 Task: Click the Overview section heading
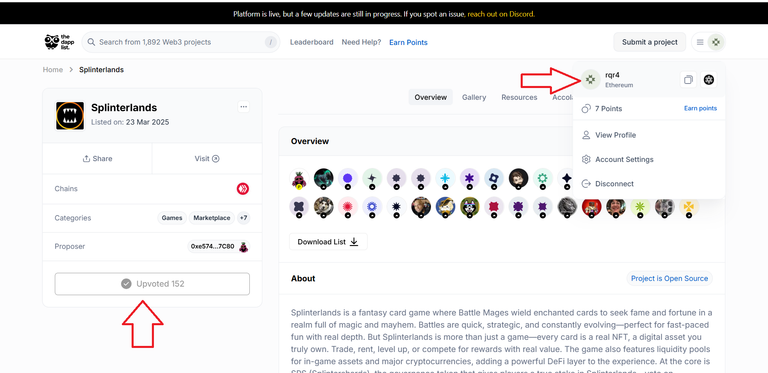[x=310, y=141]
